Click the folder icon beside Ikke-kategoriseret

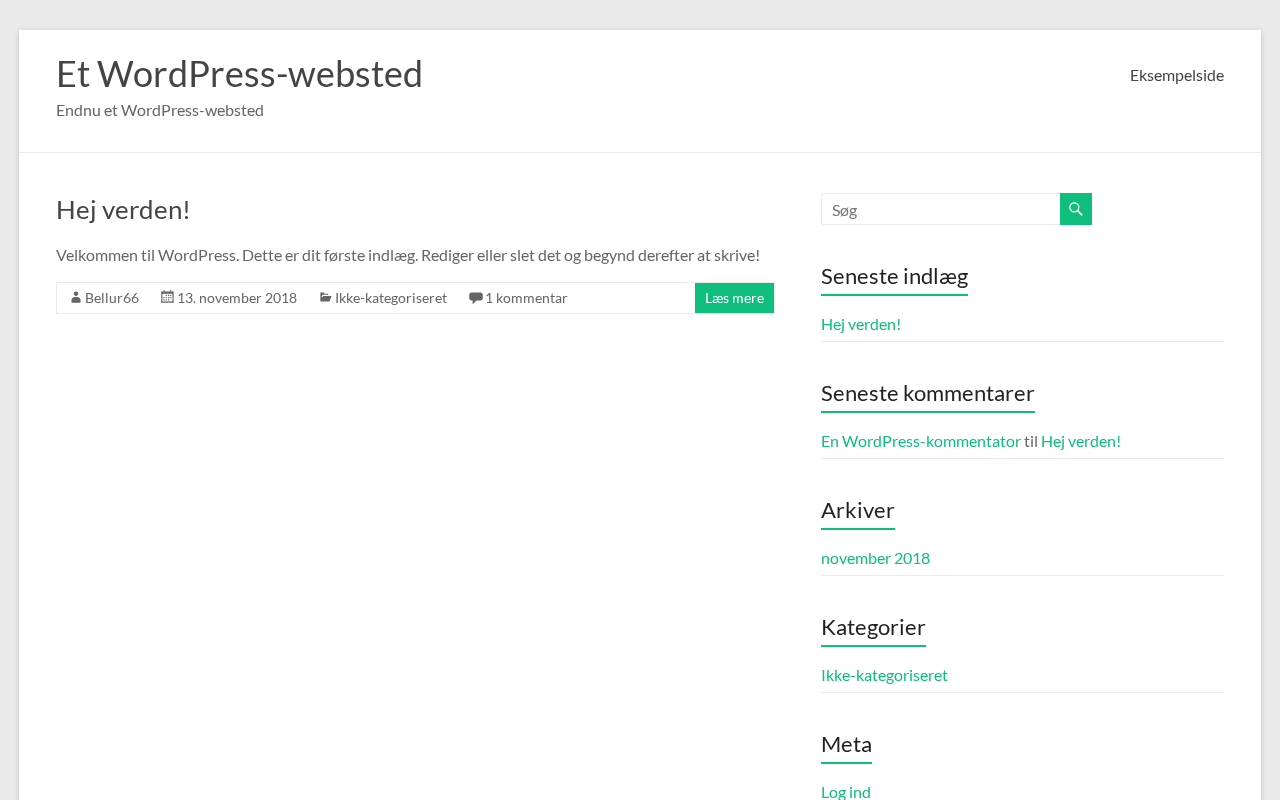325,297
